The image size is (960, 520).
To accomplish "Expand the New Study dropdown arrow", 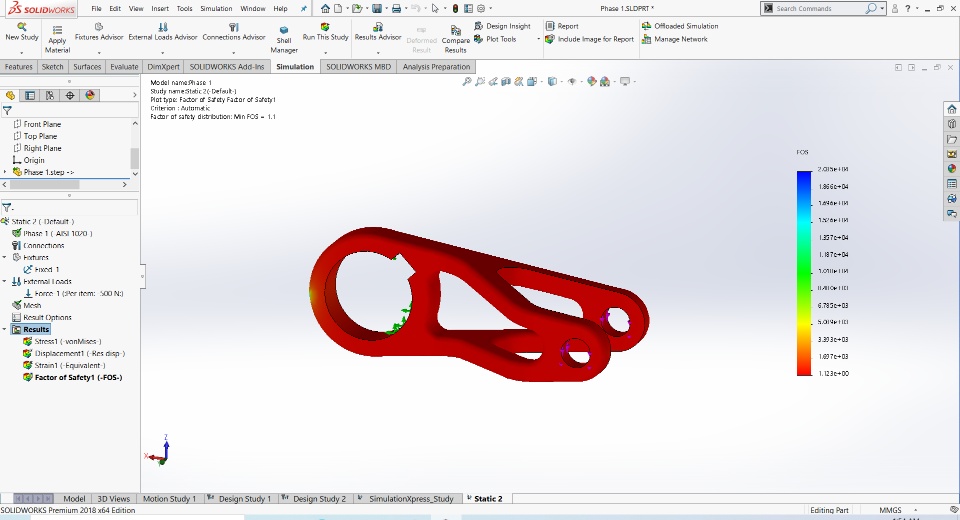I will pyautogui.click(x=22, y=52).
